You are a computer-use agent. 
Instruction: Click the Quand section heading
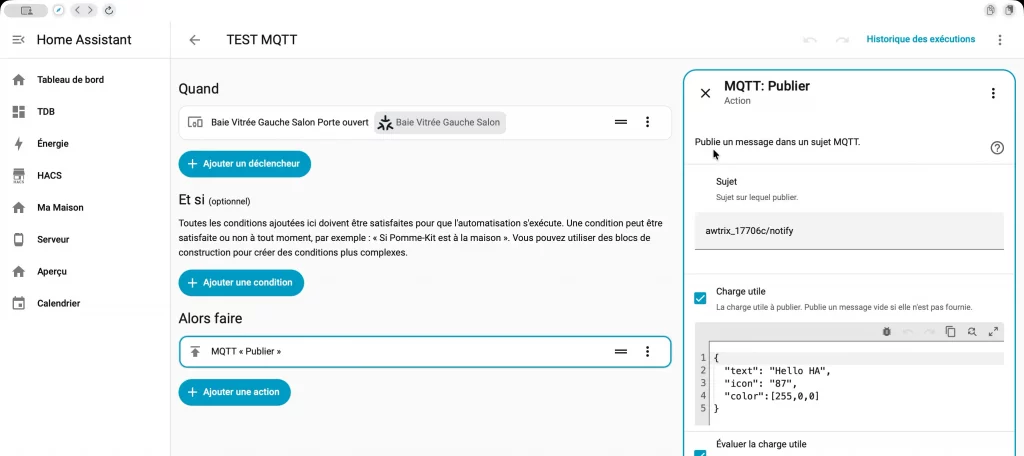[199, 89]
